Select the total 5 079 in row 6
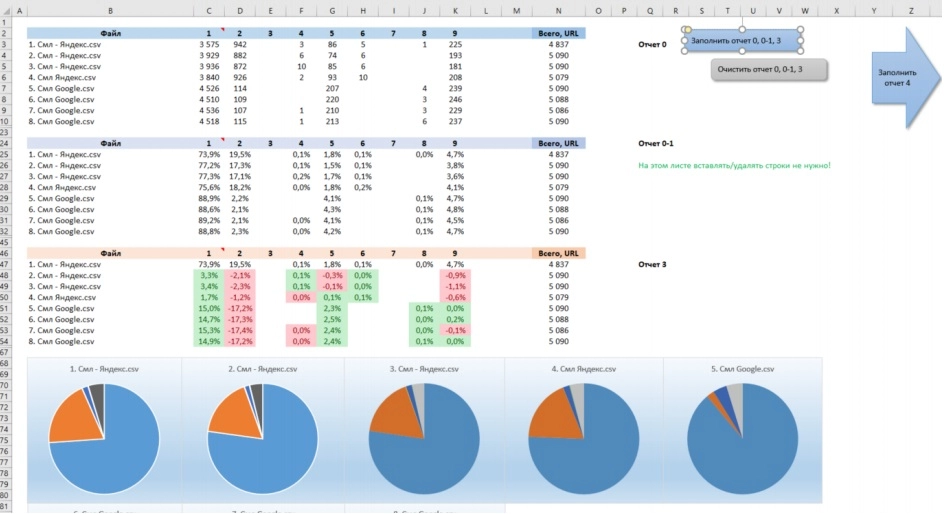 click(x=558, y=78)
